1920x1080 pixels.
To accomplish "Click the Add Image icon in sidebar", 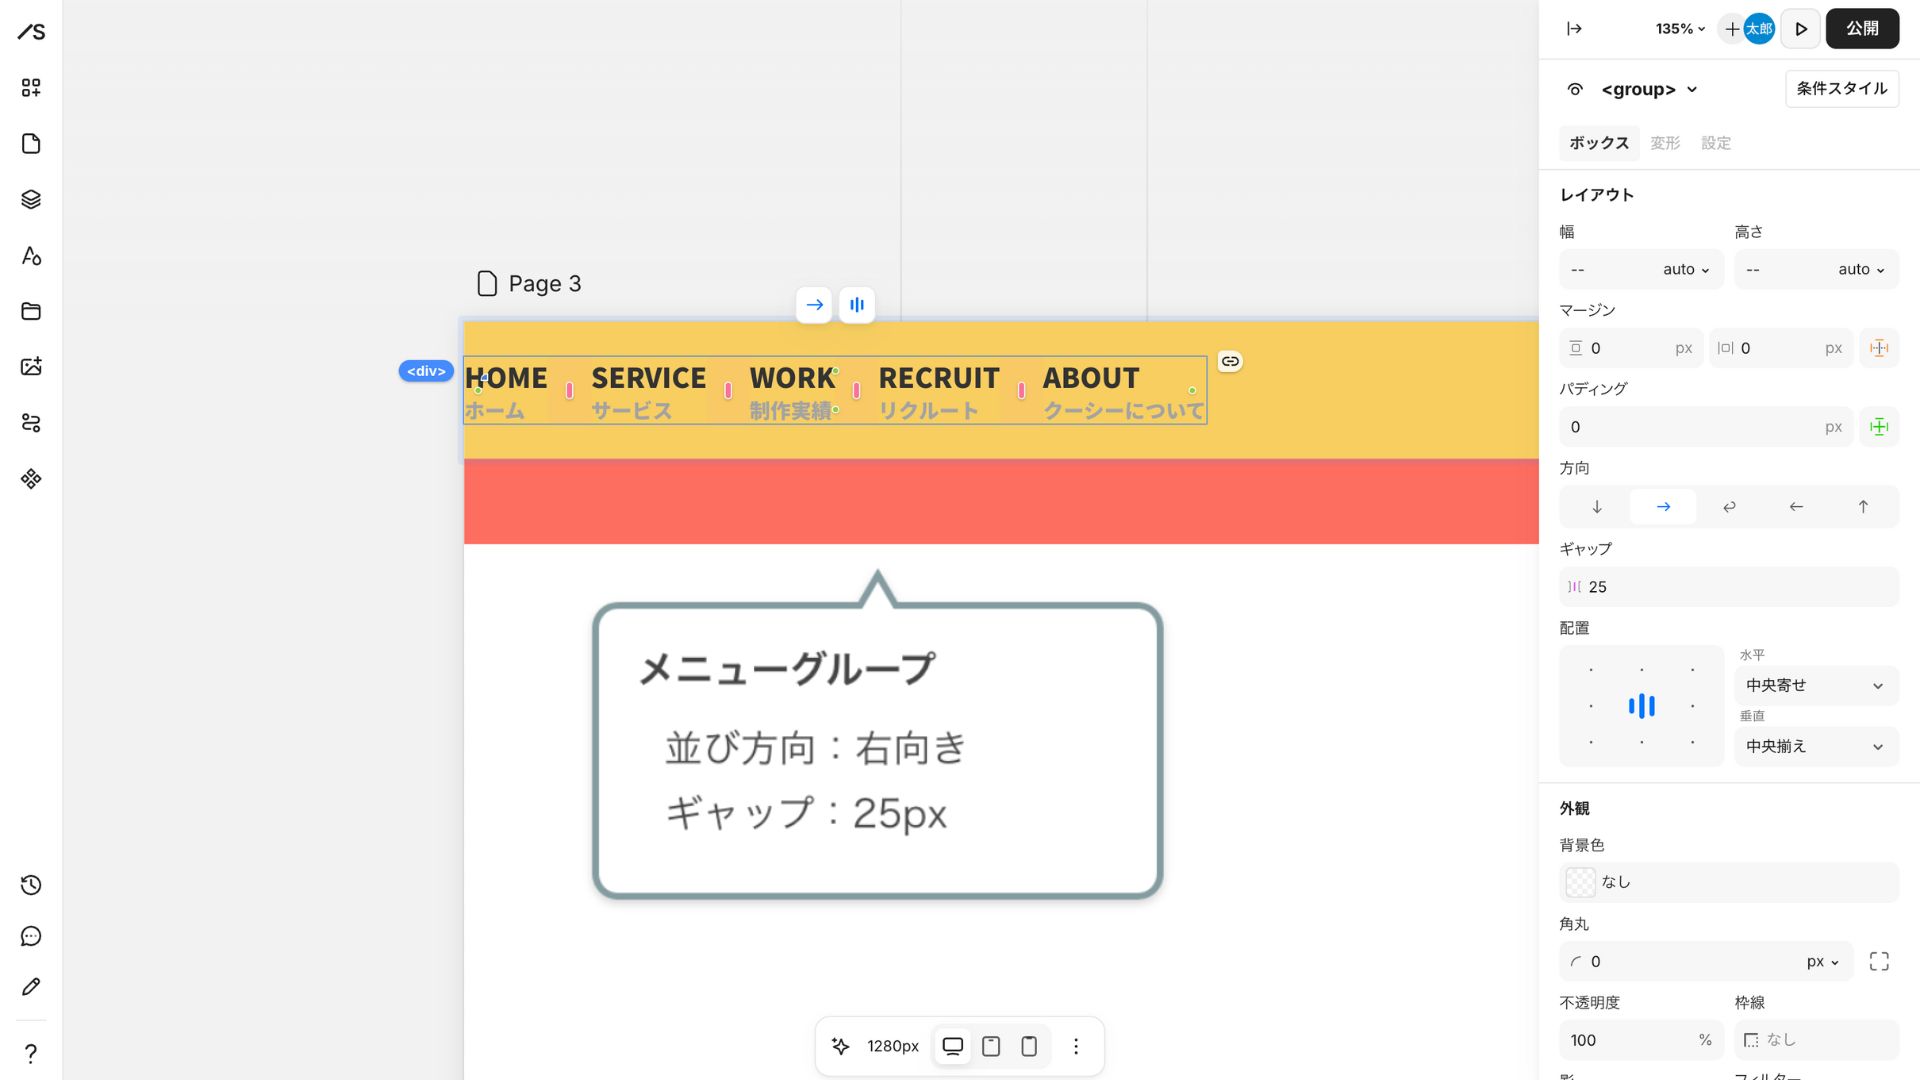I will click(30, 366).
